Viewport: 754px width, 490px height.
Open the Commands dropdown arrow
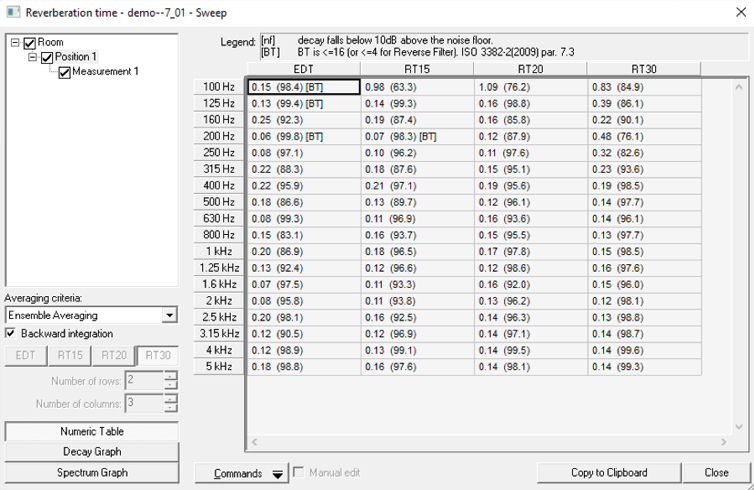click(278, 473)
